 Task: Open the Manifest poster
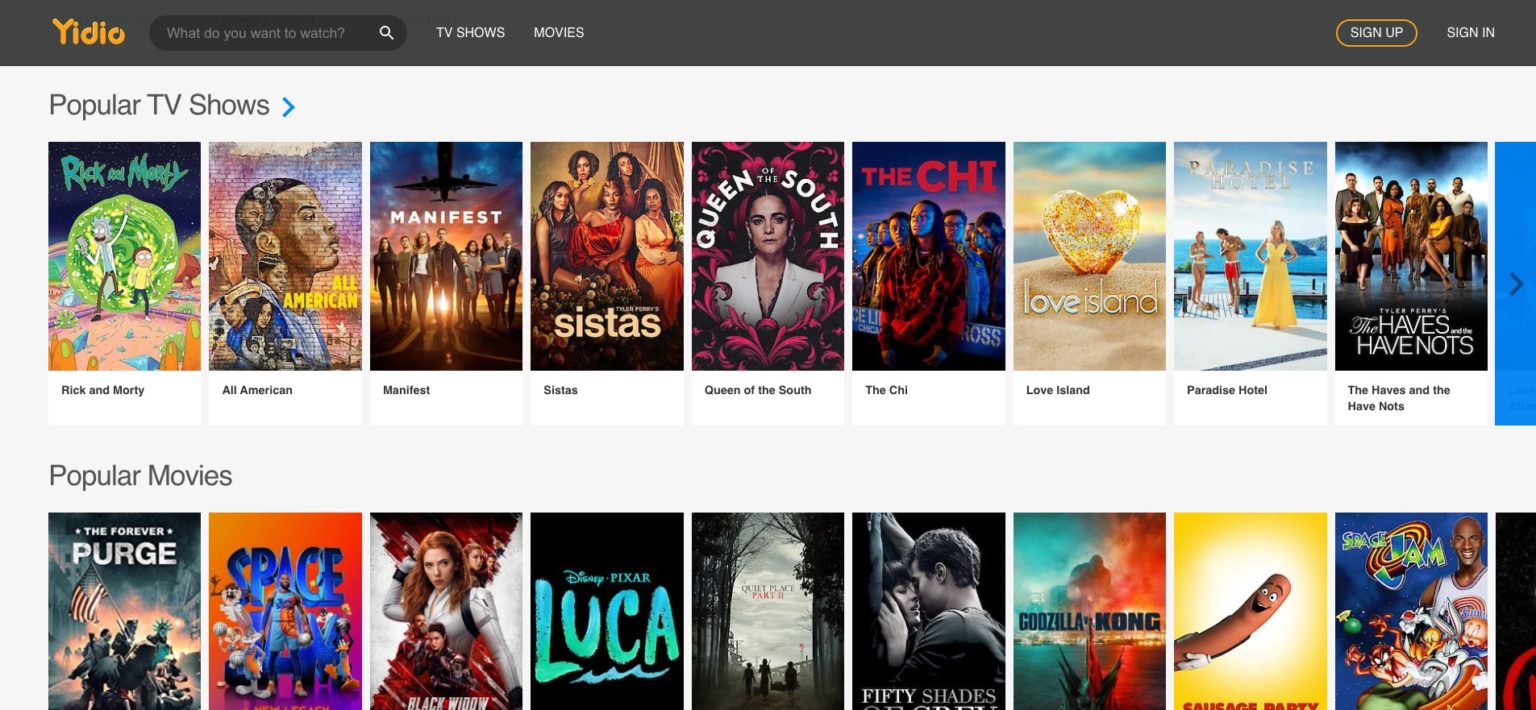pos(446,255)
